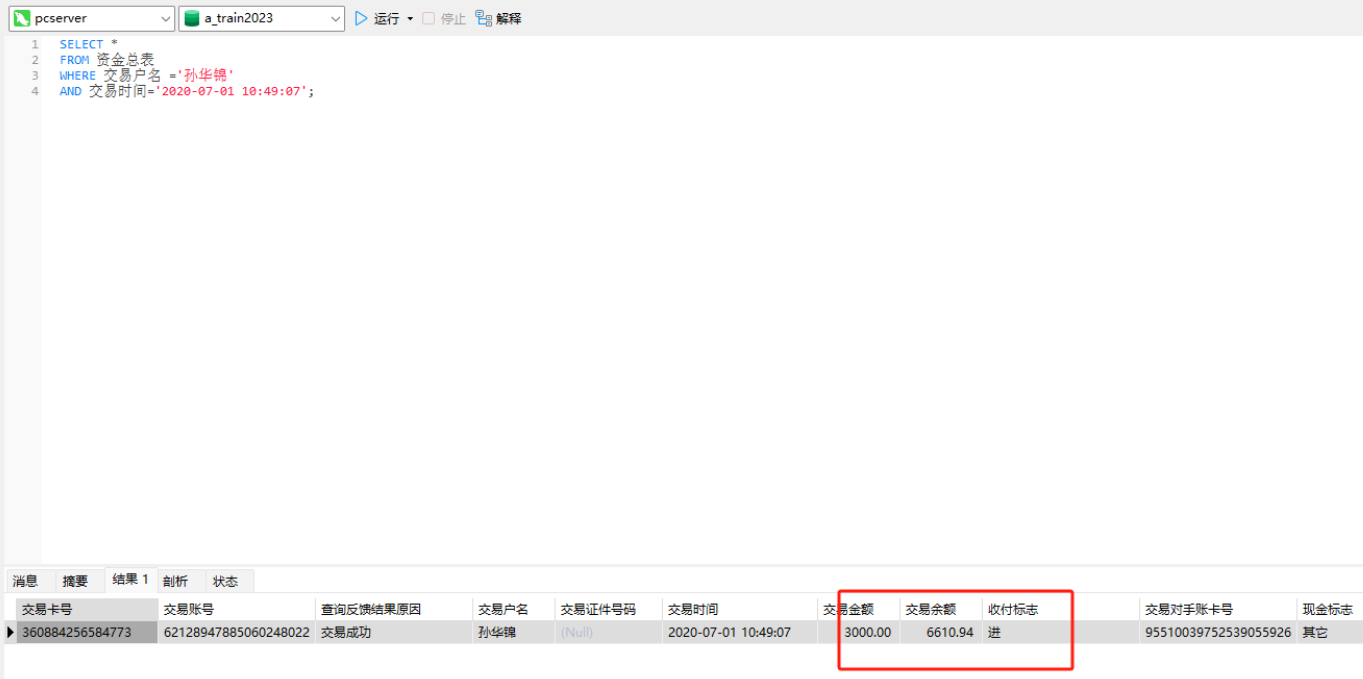Click the 交易卡号 column header
The width and height of the screenshot is (1363, 679).
pos(47,609)
